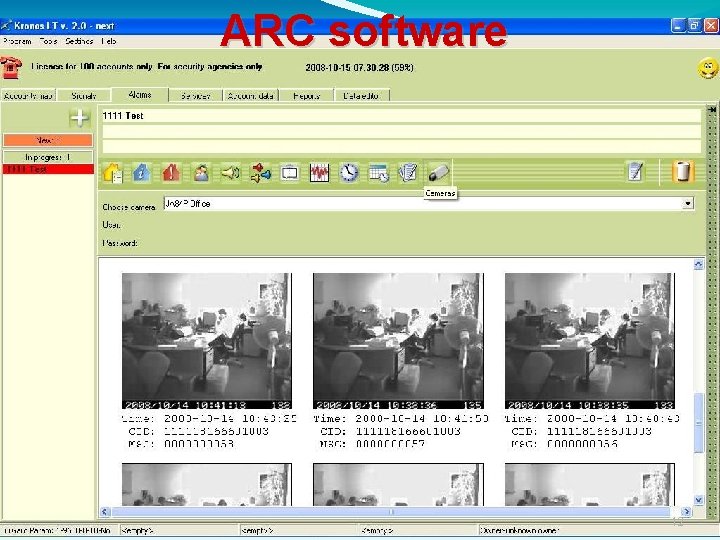Click the green plus add icon
Screen dimensions: 720x540
coord(79,118)
